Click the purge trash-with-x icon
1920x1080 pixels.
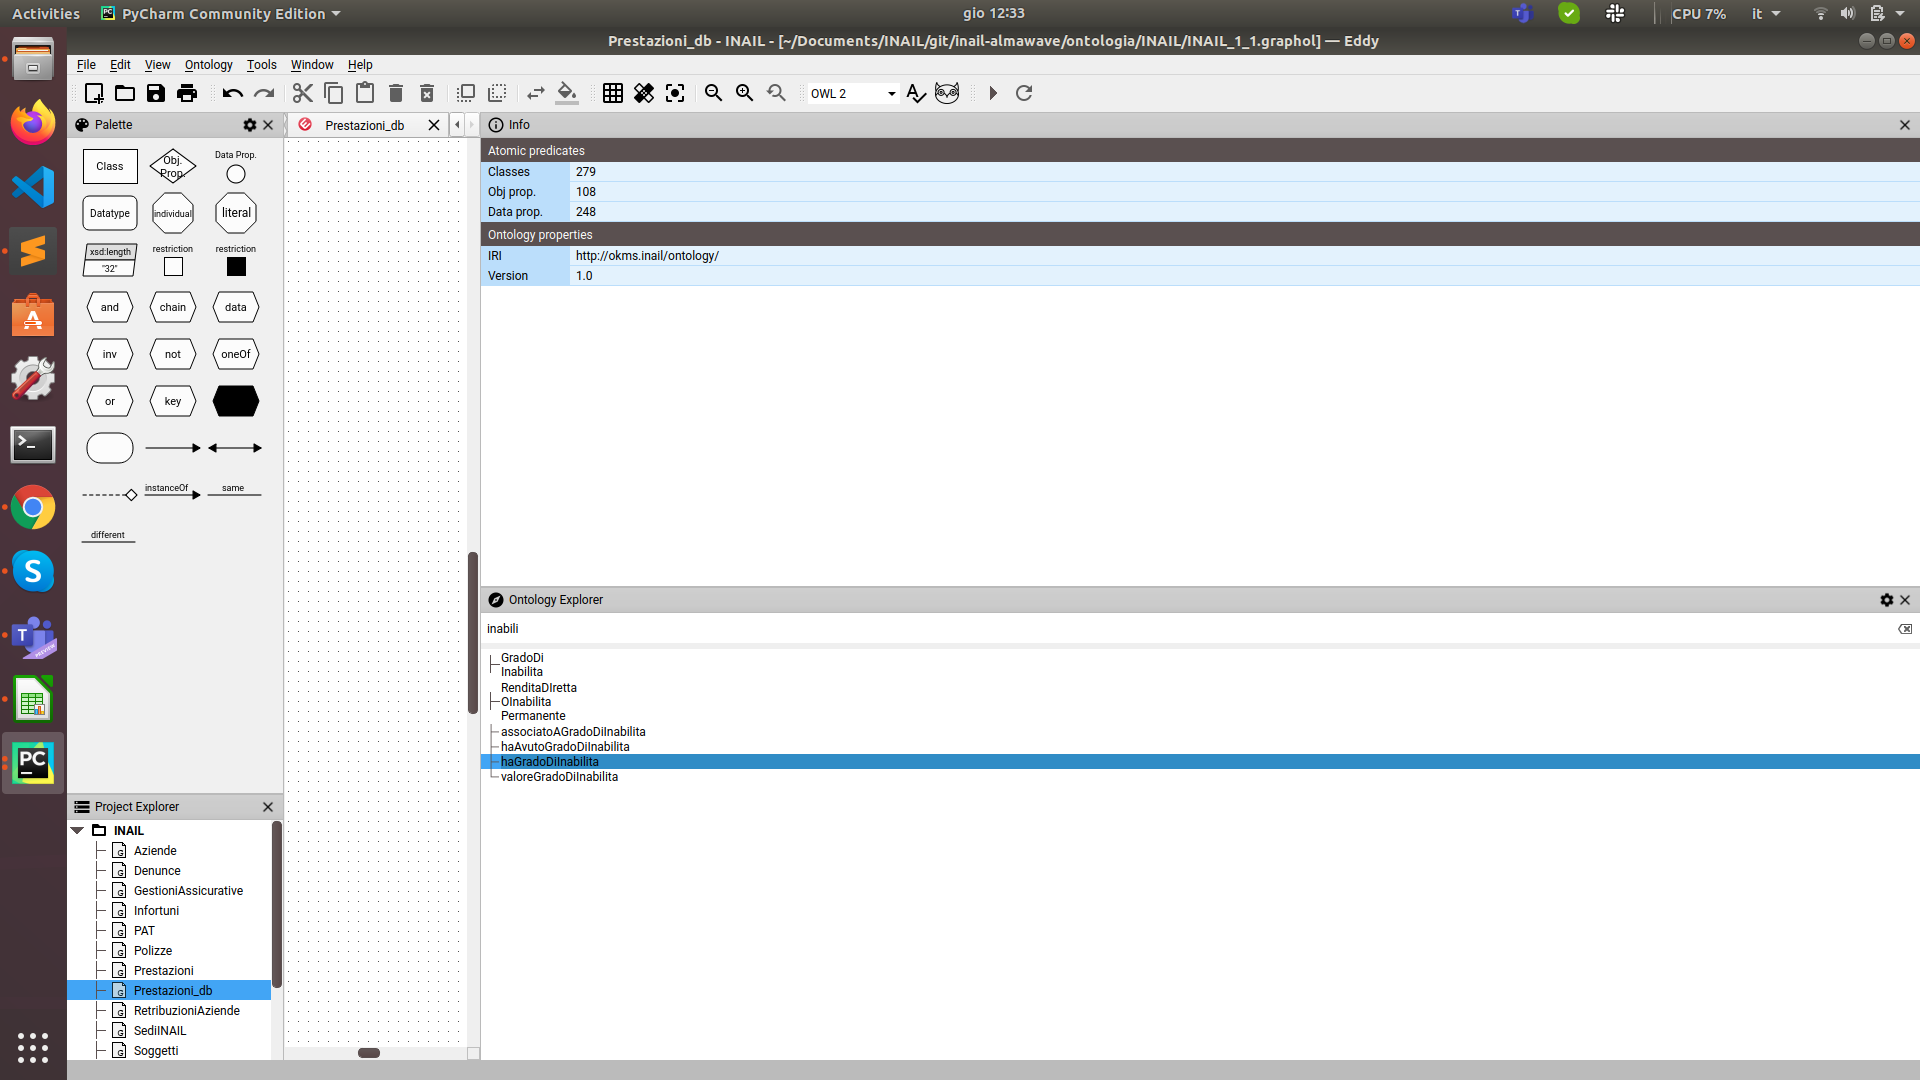coord(427,93)
